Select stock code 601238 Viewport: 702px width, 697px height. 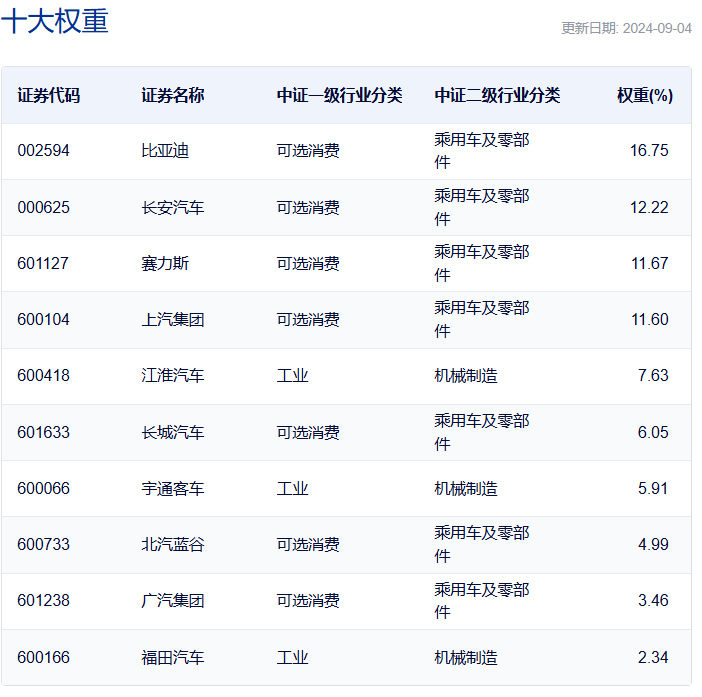[43, 601]
